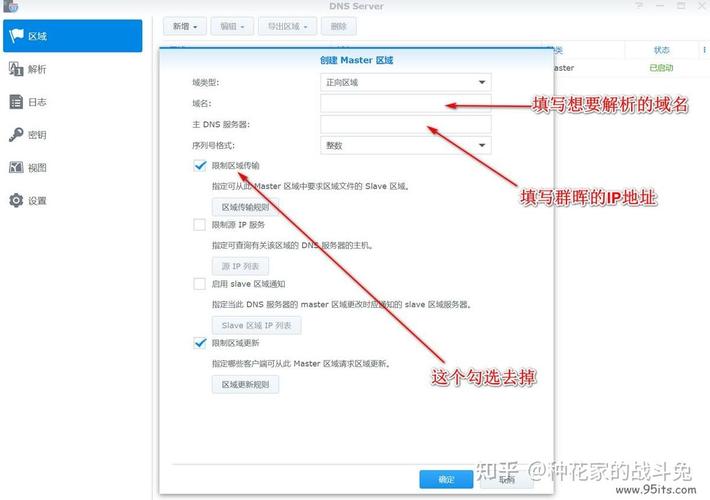
Task: Click the 删除 toolbar button
Action: point(338,26)
